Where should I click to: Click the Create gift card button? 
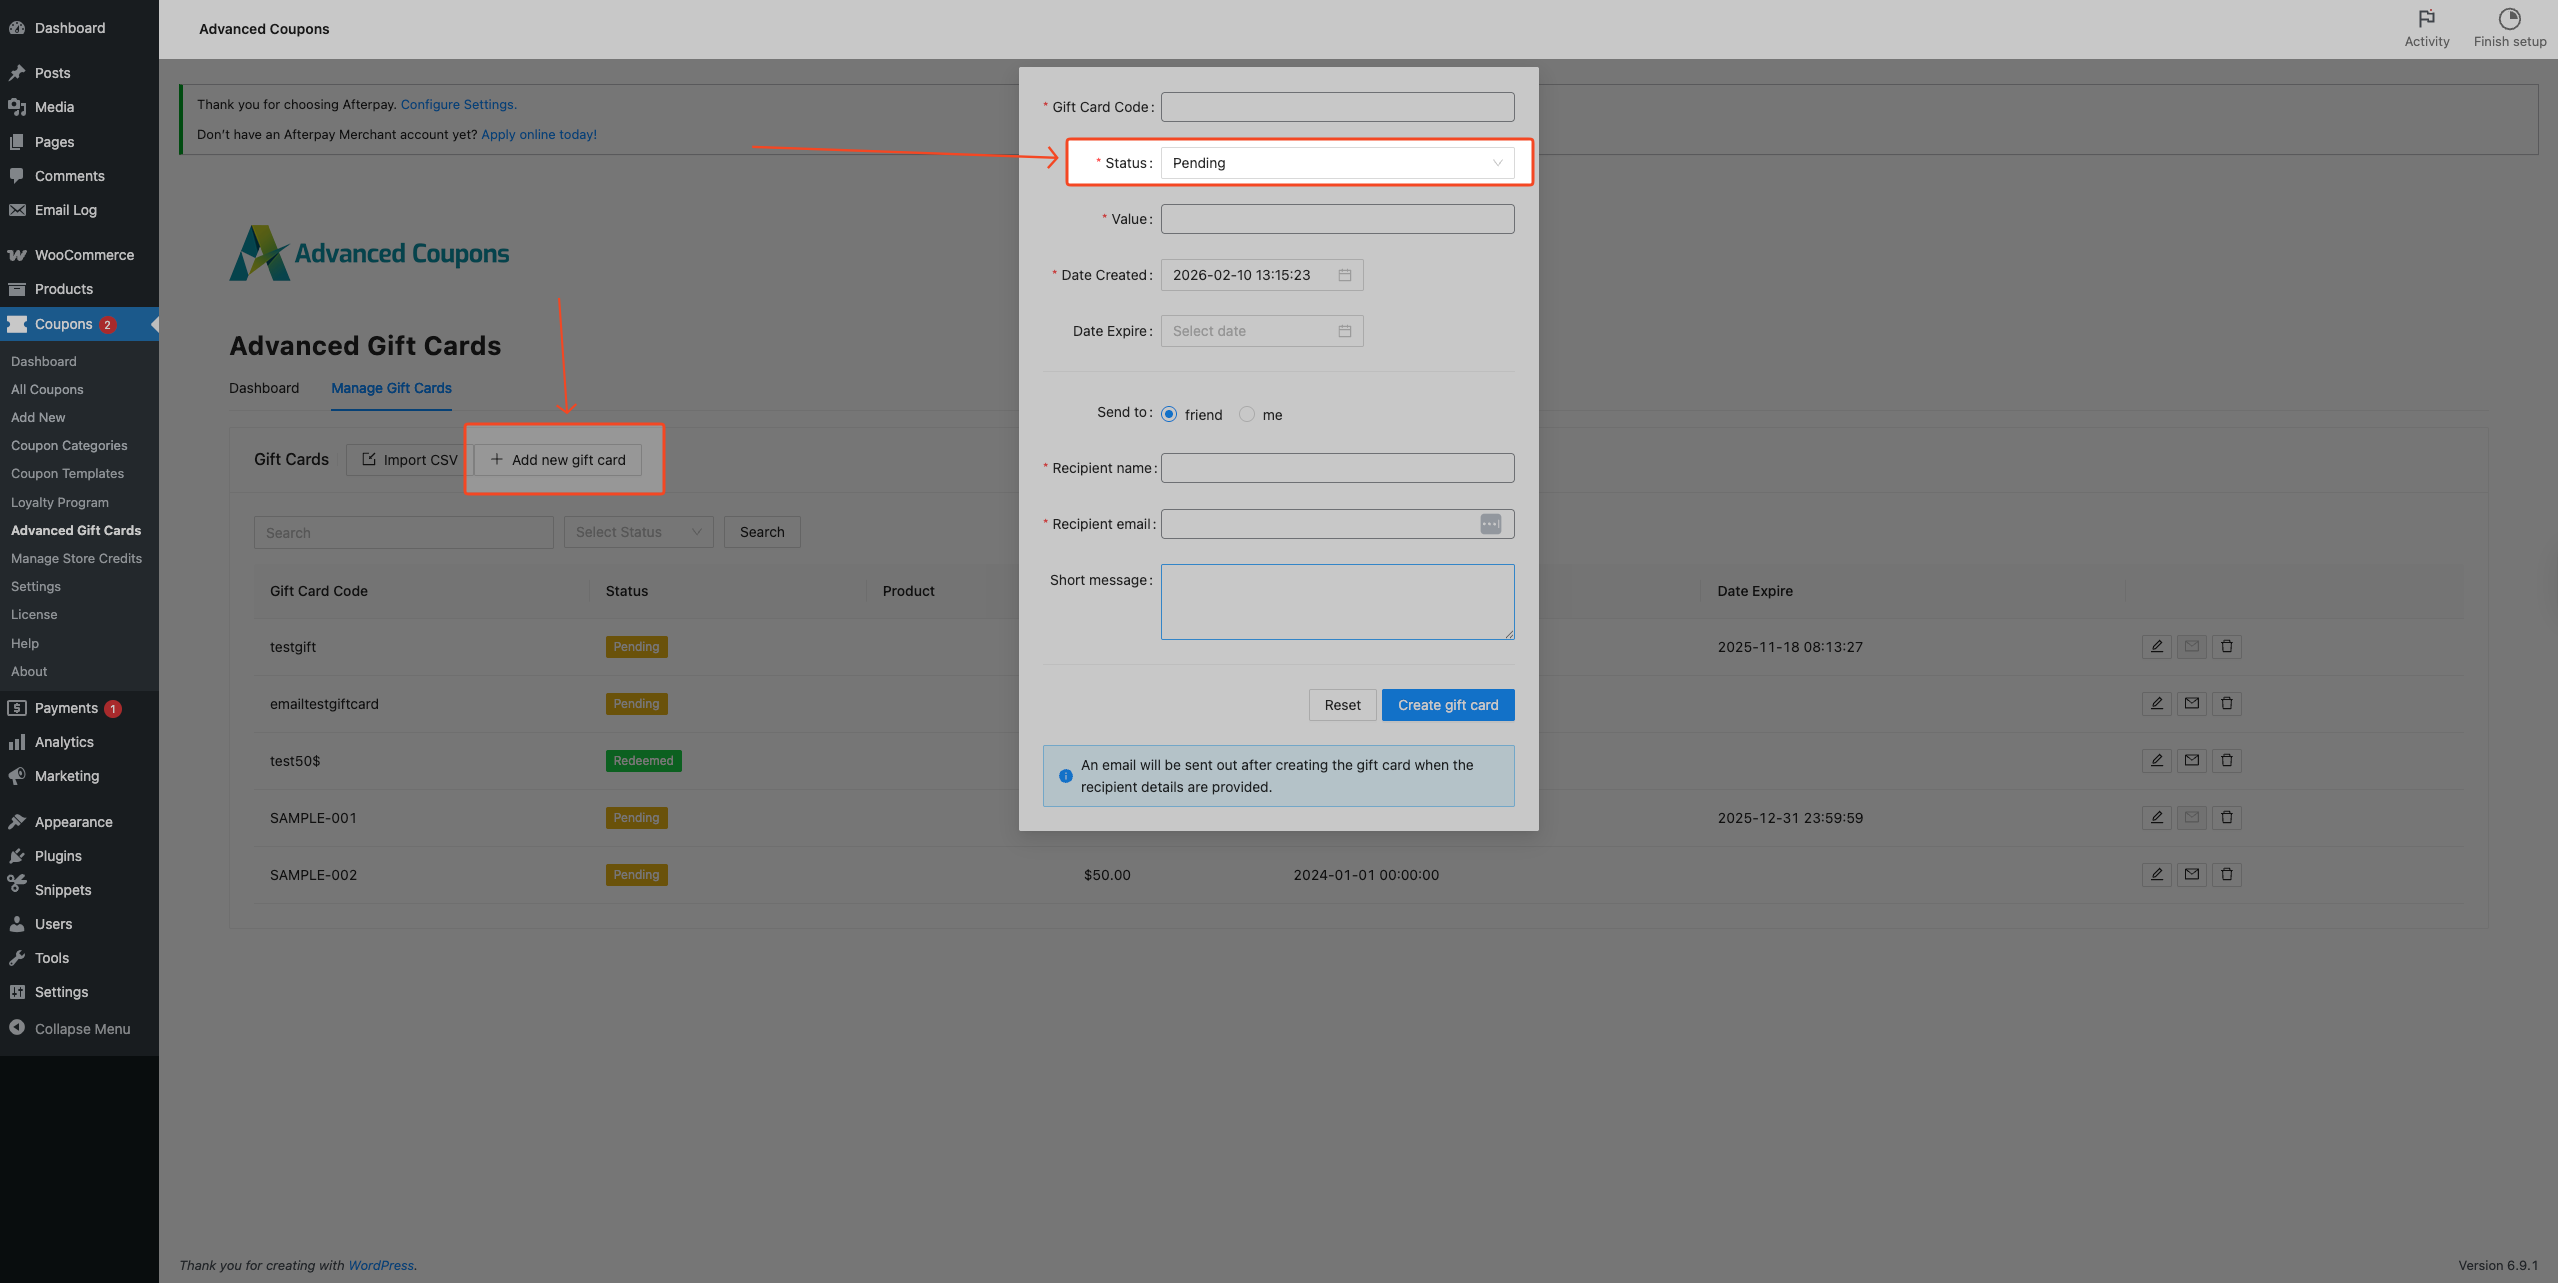(x=1447, y=705)
